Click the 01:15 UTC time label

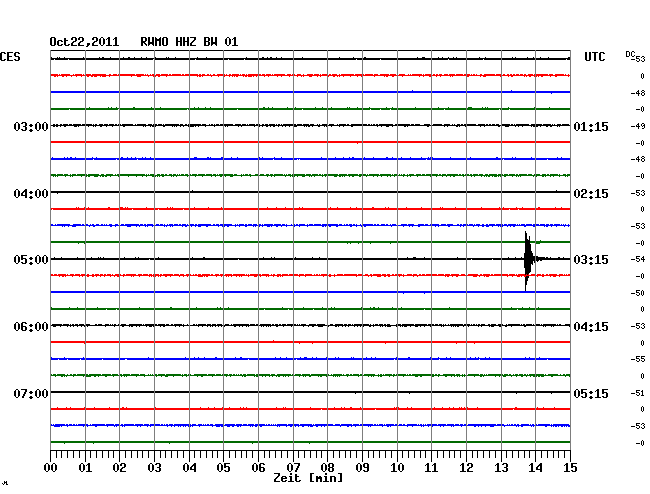point(591,126)
